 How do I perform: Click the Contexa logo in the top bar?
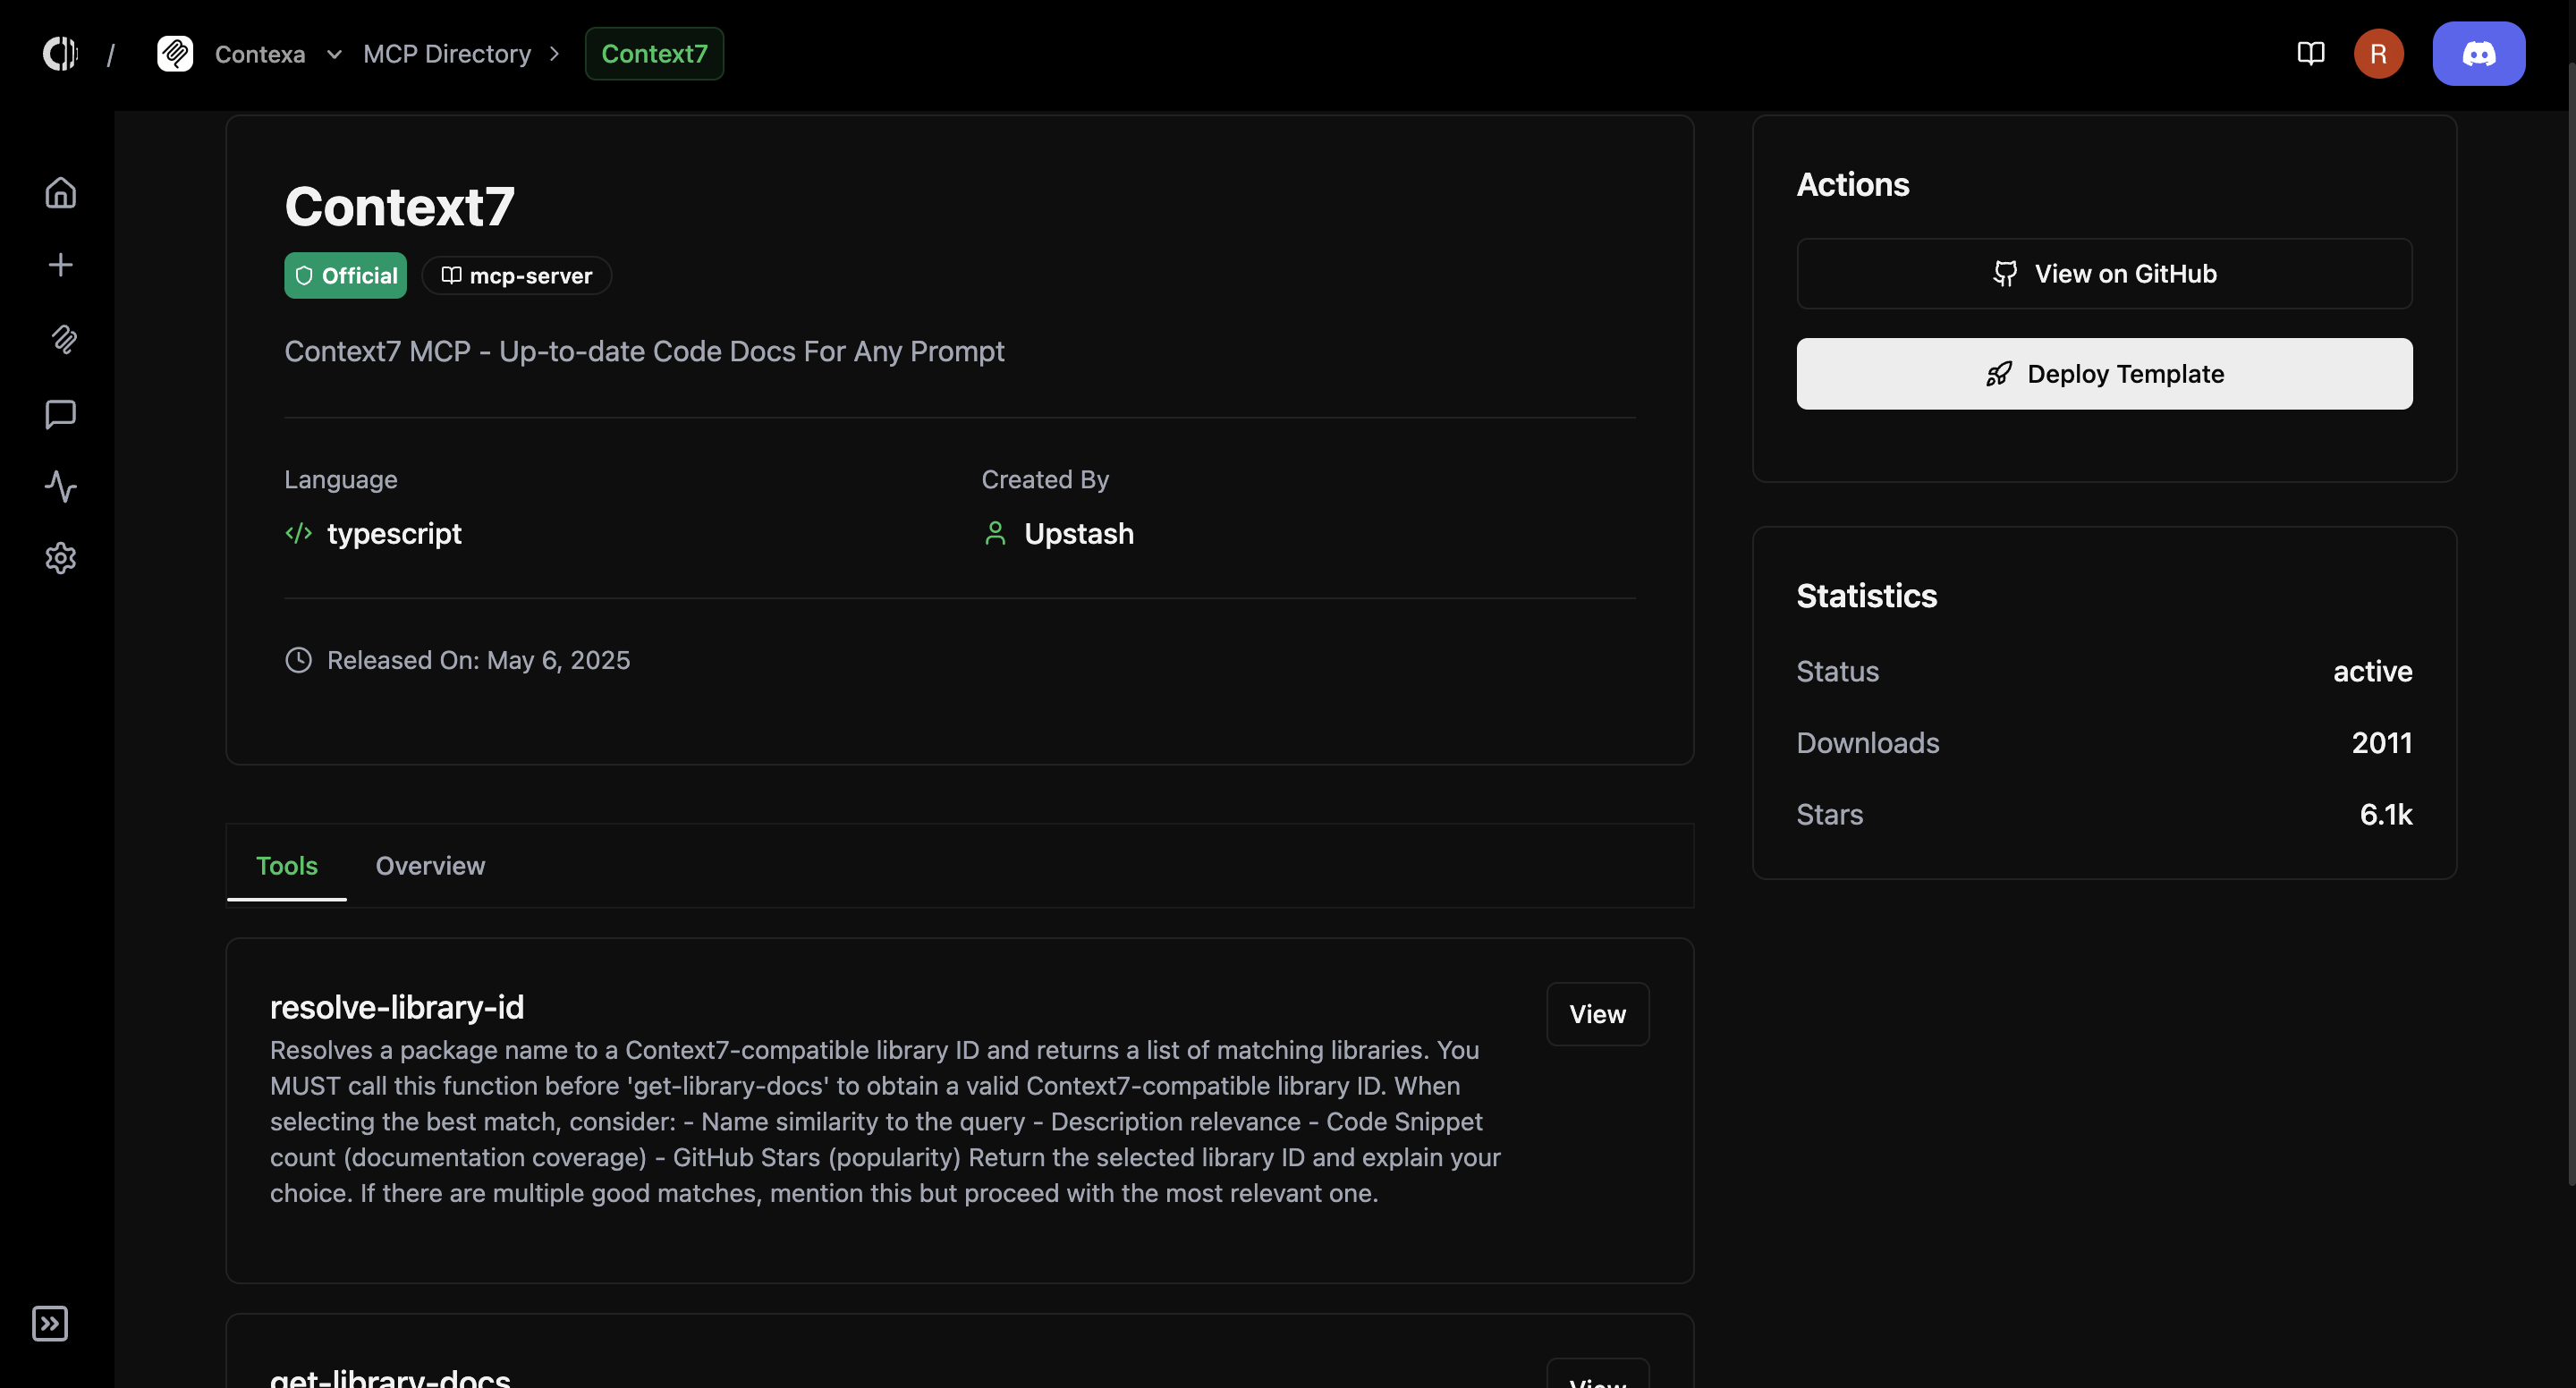point(176,53)
